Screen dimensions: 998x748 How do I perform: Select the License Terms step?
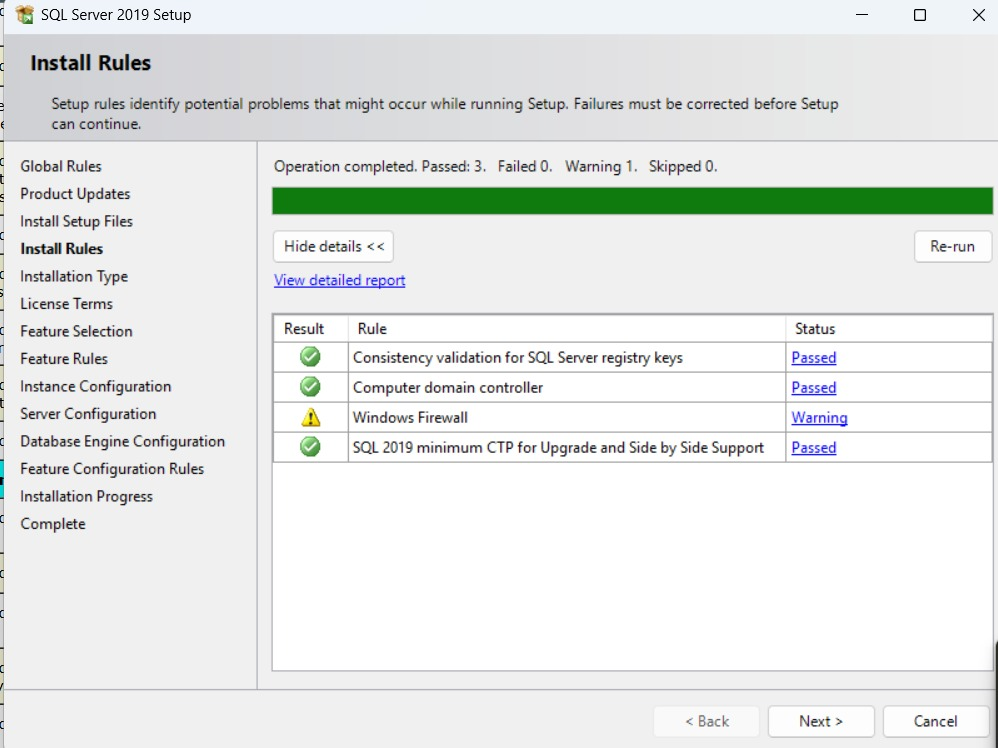pyautogui.click(x=66, y=304)
